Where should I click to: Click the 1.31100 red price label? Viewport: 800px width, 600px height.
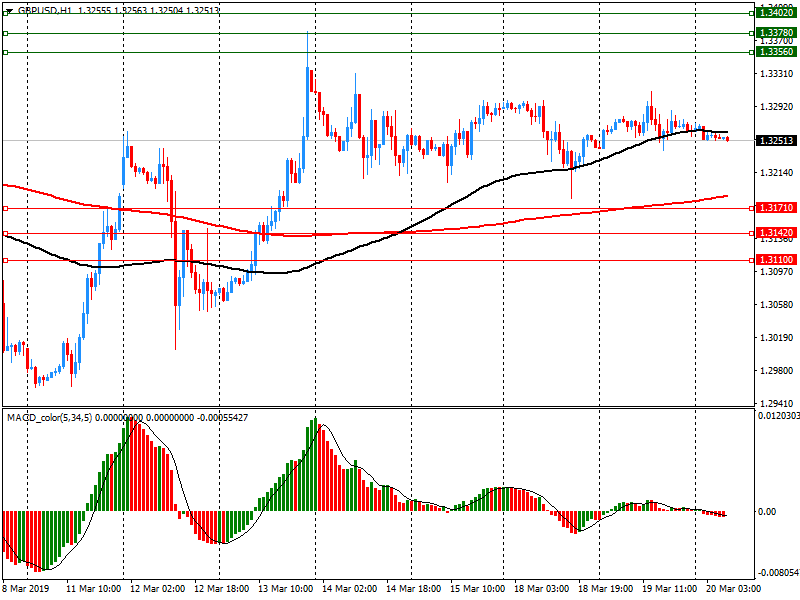pos(776,260)
